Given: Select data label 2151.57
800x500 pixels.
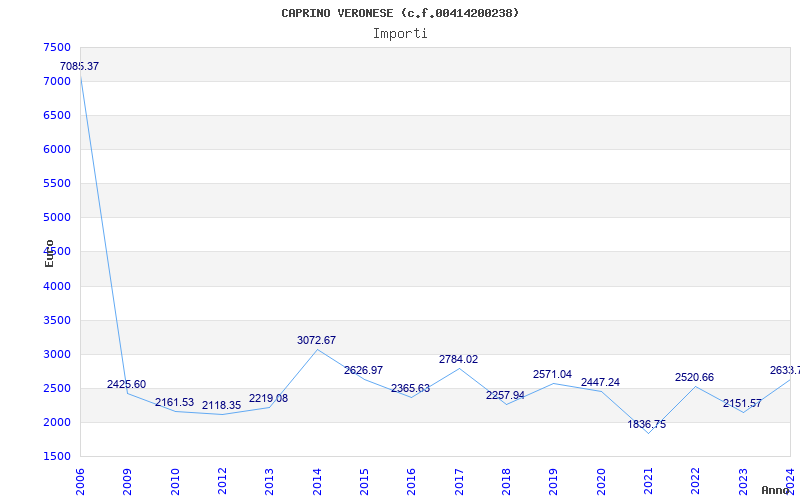Looking at the screenshot, I should pos(742,403).
